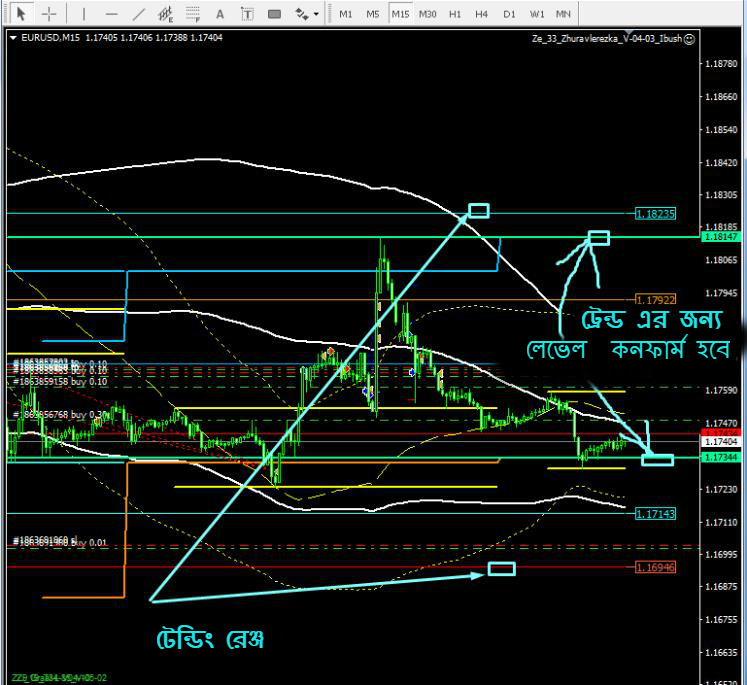Select the text 'A' tool
Screen dimensions: 747x685
coord(220,14)
